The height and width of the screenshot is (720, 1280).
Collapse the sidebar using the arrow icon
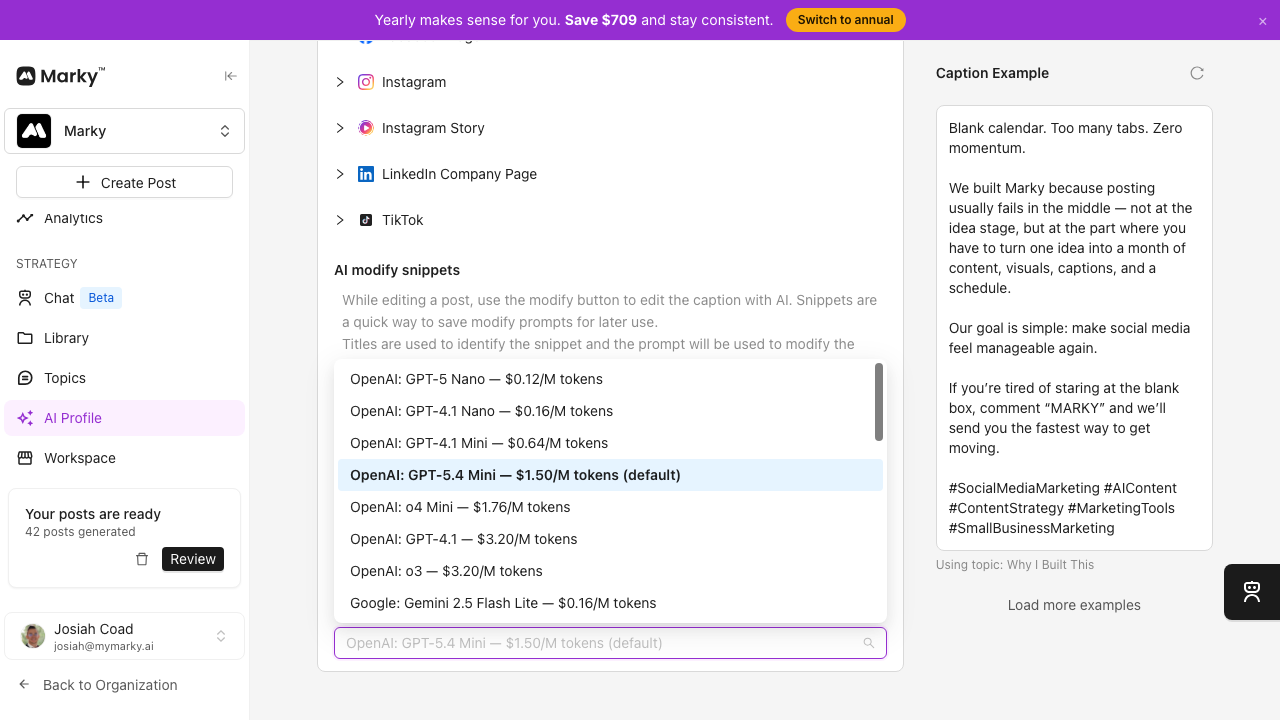click(x=230, y=76)
